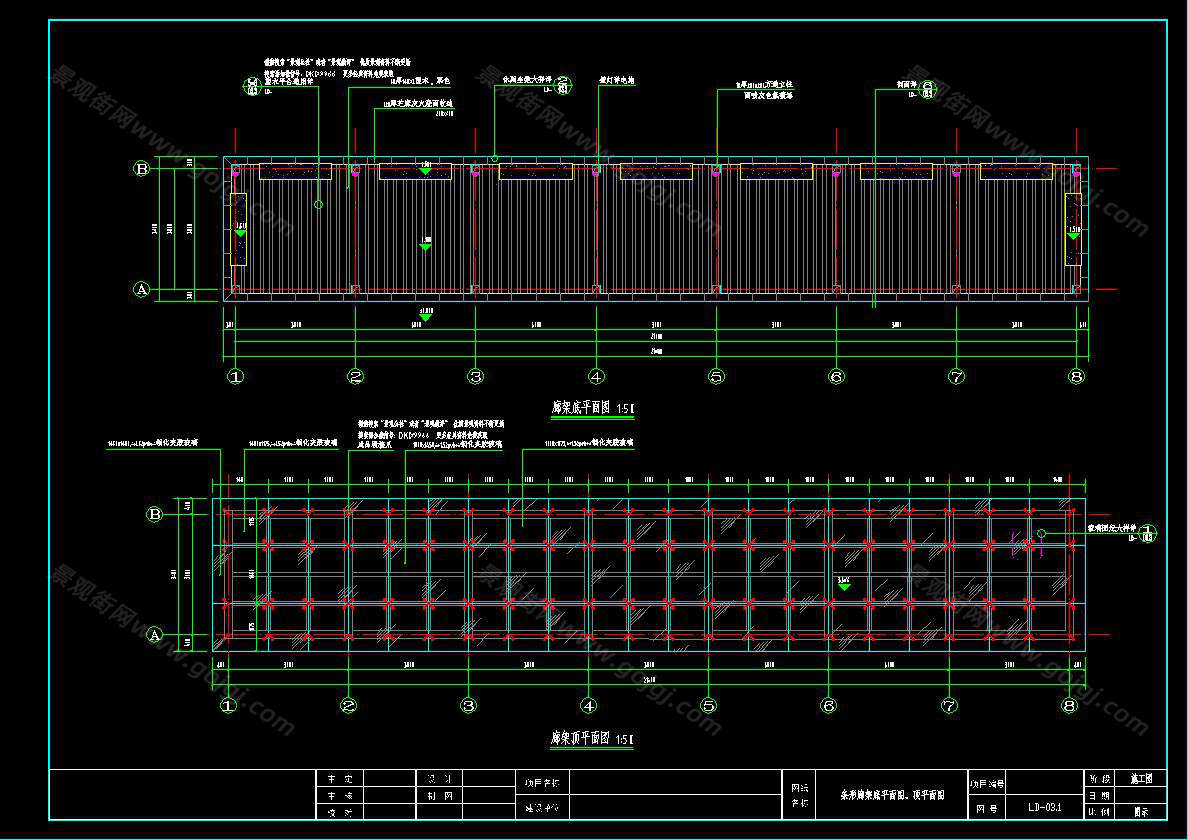Select the yellow bench rectangle at upper plan's left end
1188x840 pixels.
click(x=239, y=229)
